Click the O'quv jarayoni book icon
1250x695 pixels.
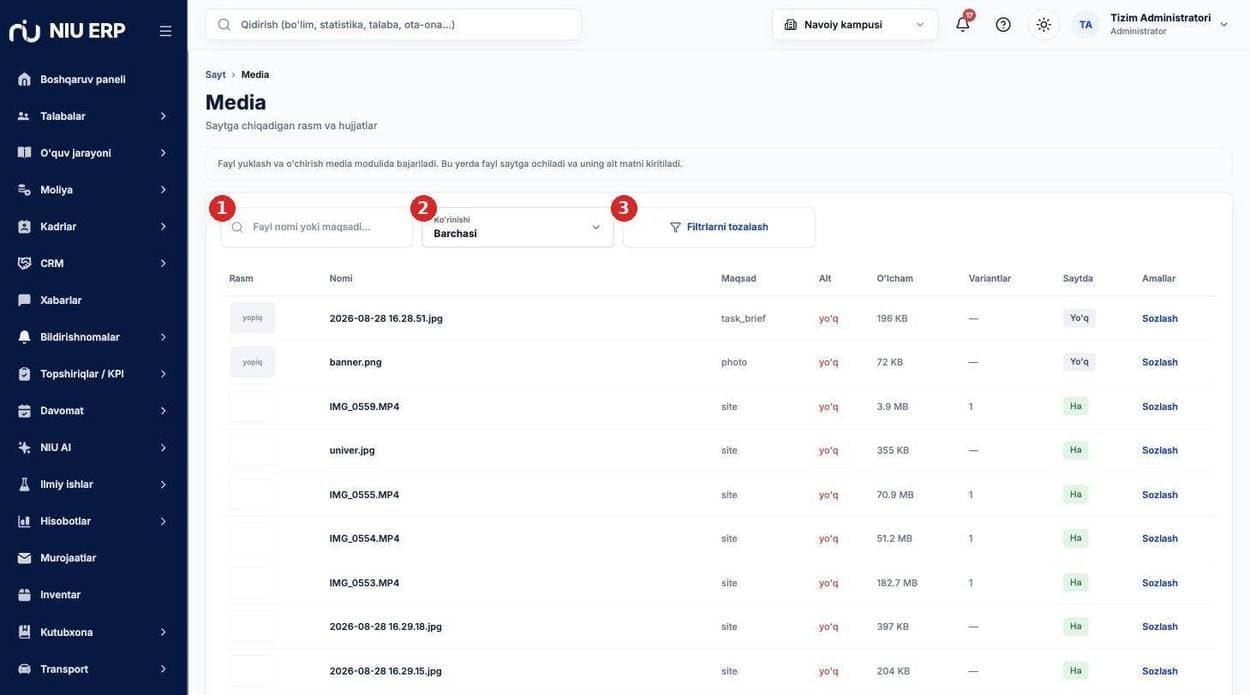[24, 153]
